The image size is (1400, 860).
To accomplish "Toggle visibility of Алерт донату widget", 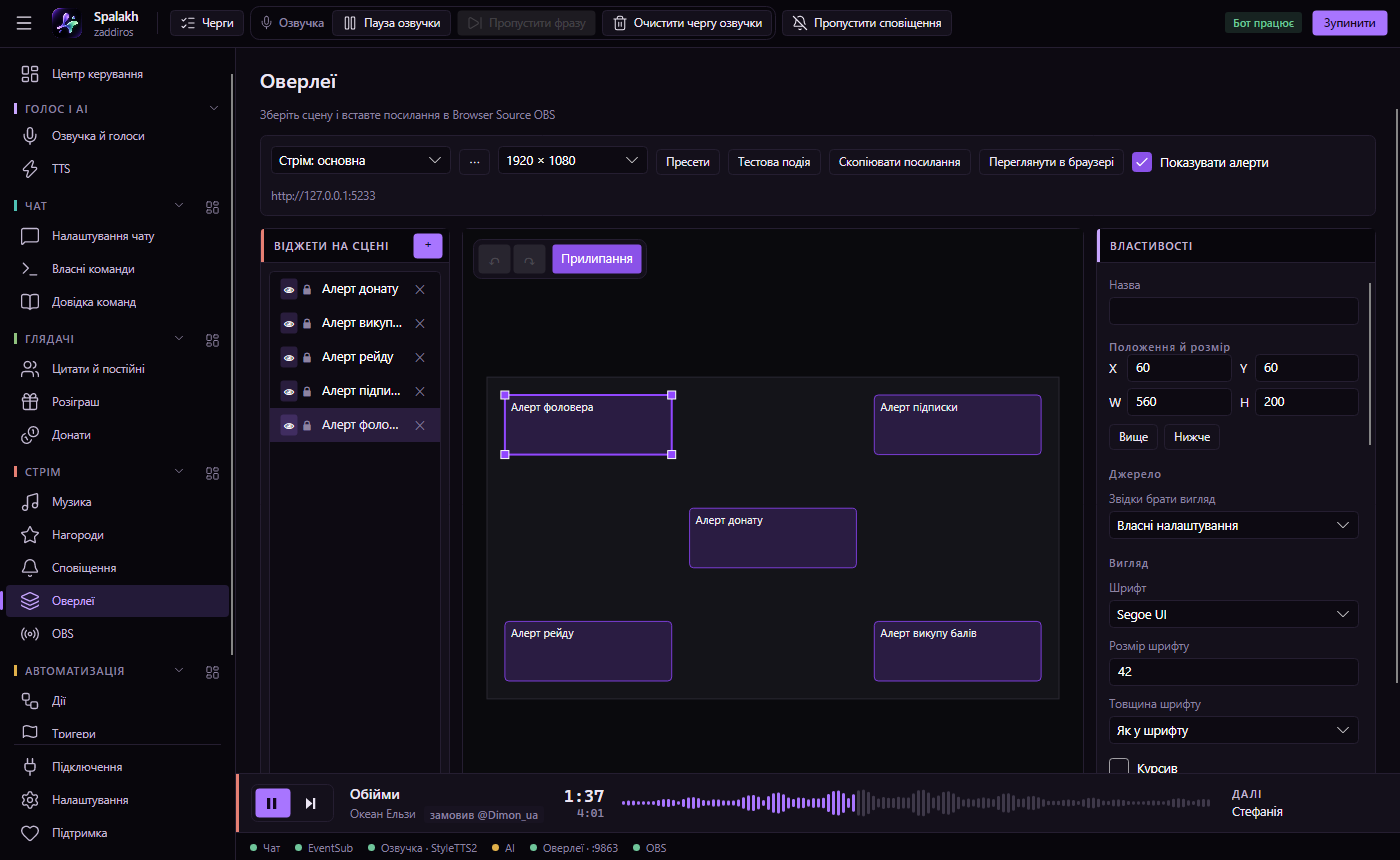I will click(289, 289).
